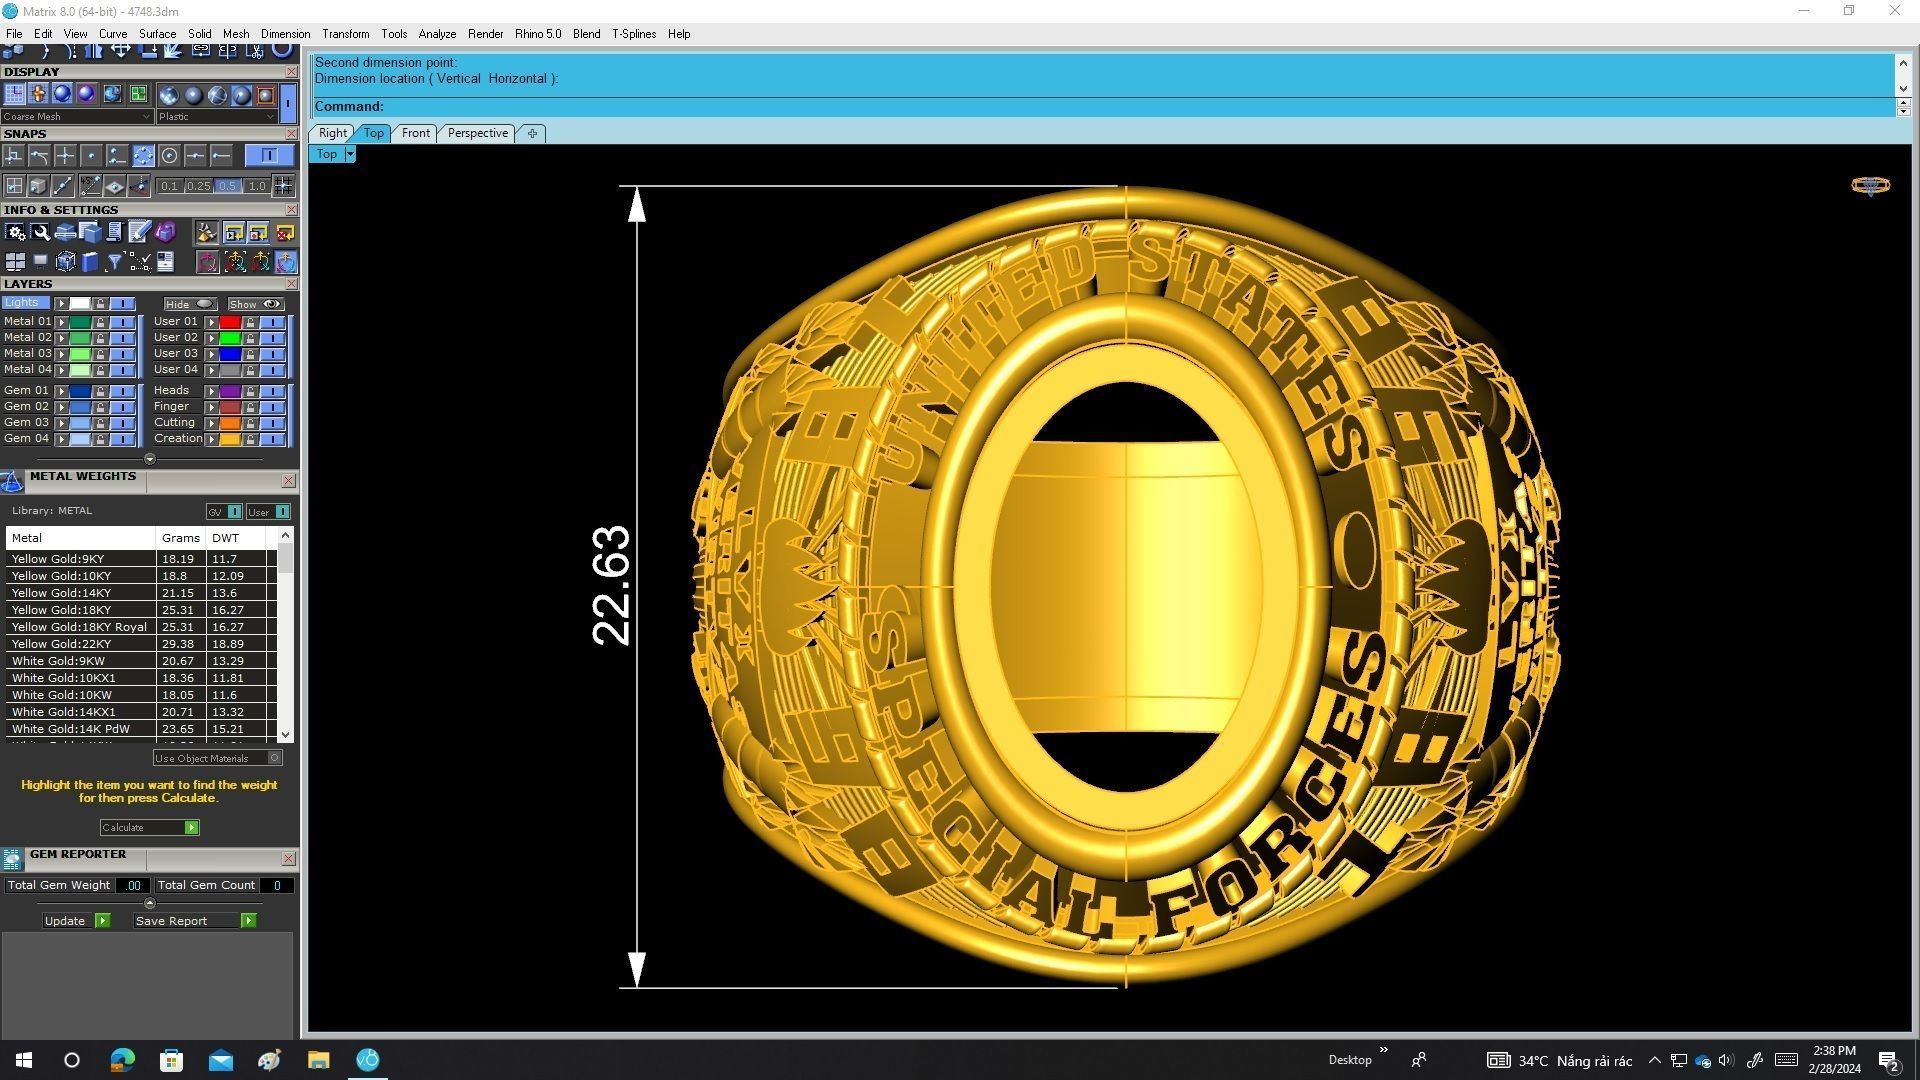This screenshot has width=1920, height=1080.
Task: Toggle Gem 01 layer on/off switch
Action: tap(122, 391)
